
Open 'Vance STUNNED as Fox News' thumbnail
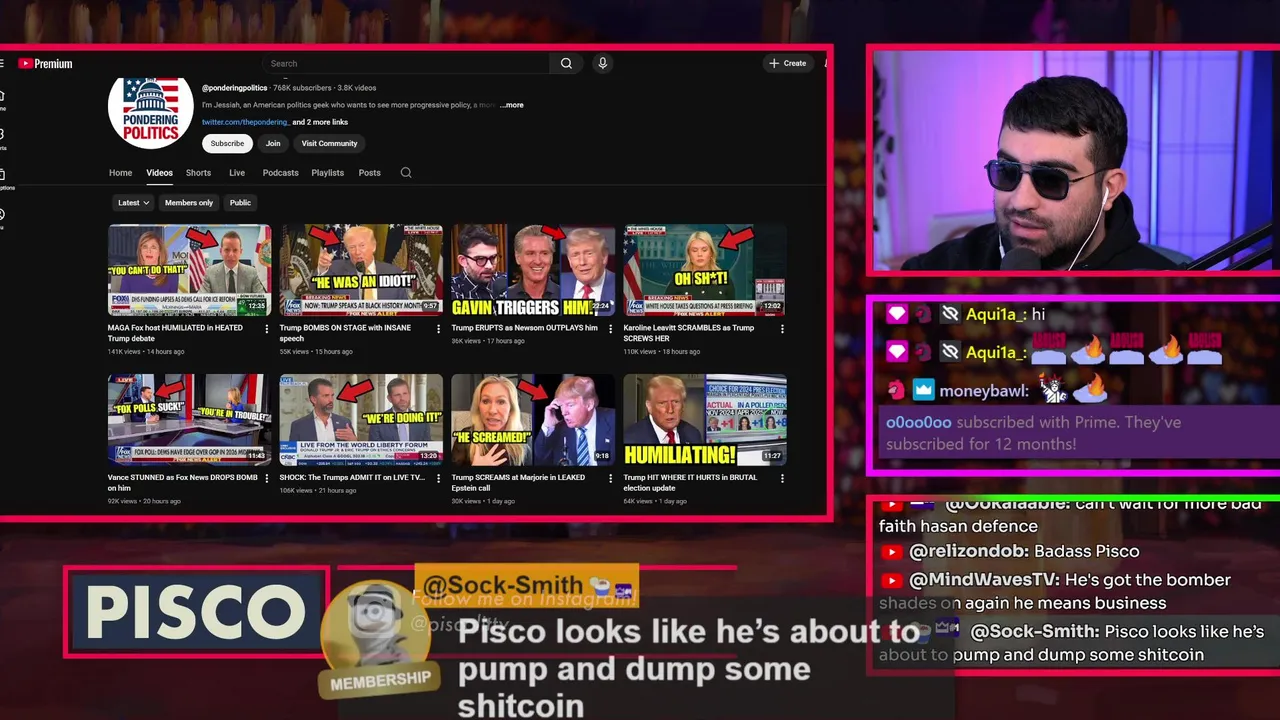[189, 420]
